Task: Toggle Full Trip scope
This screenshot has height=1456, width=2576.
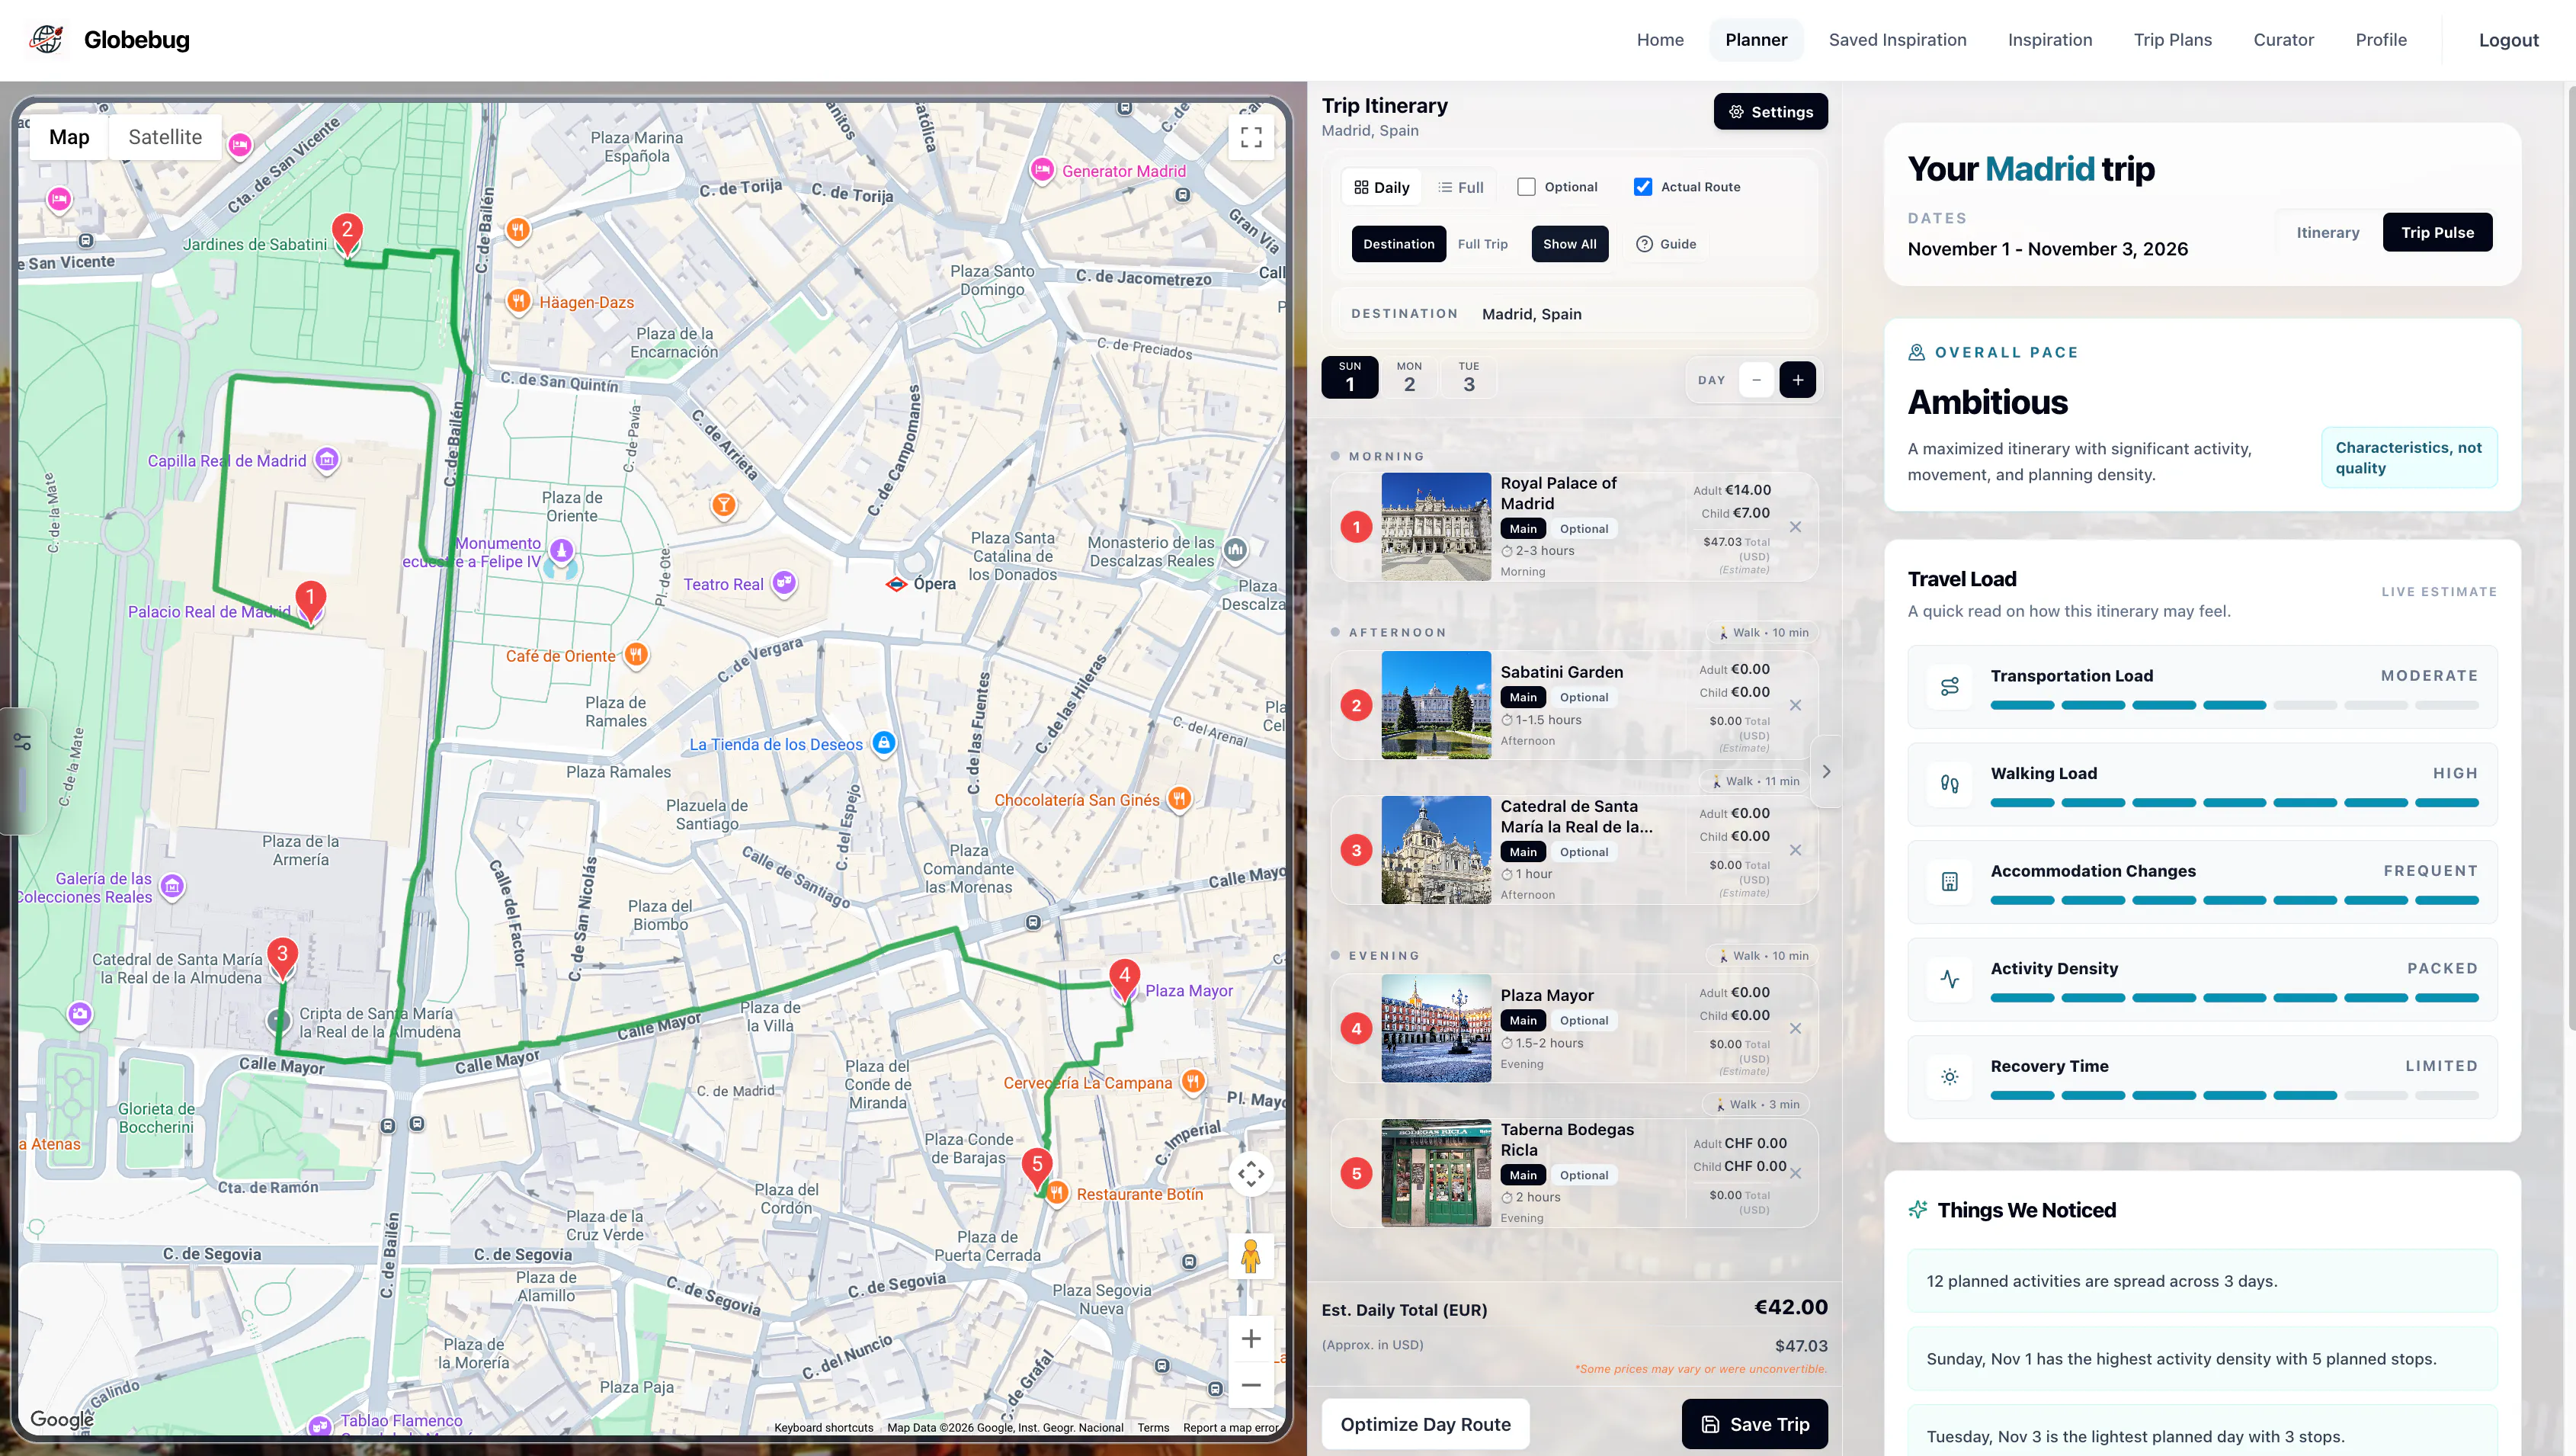Action: pos(1482,244)
